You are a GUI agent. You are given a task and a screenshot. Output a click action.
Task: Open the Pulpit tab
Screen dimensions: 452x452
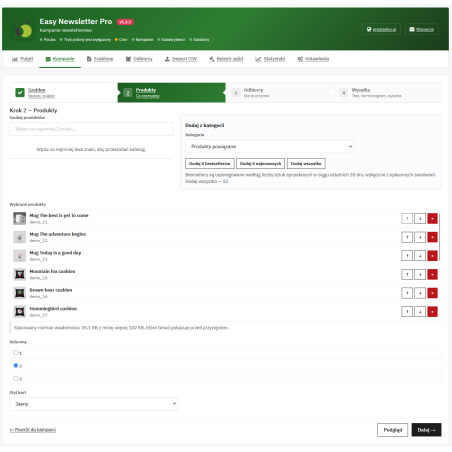point(23,59)
